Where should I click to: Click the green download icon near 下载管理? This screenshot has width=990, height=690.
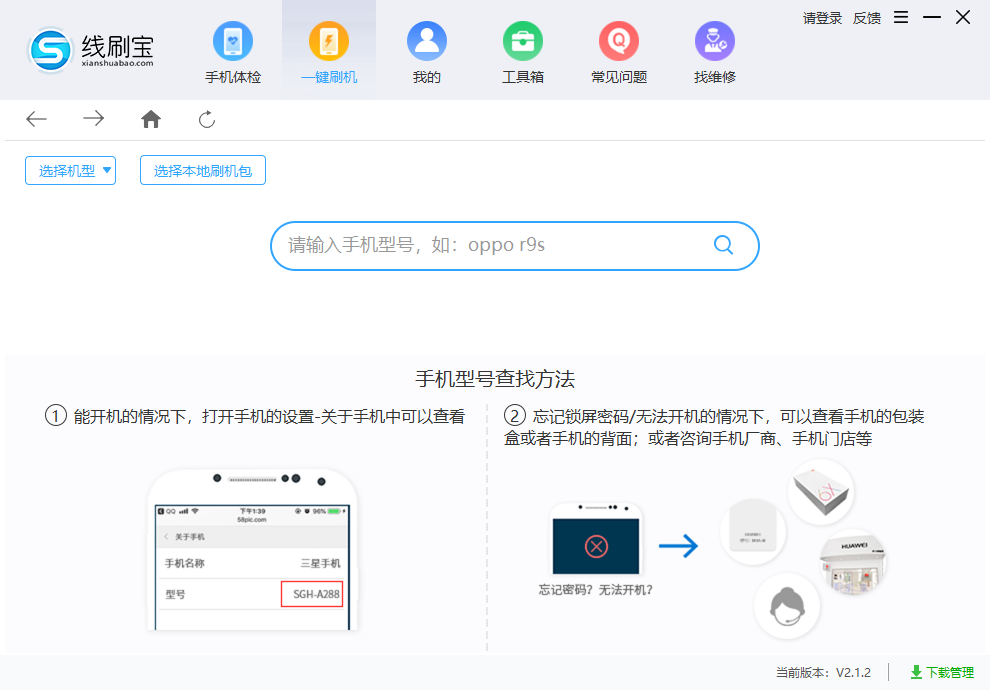click(916, 672)
